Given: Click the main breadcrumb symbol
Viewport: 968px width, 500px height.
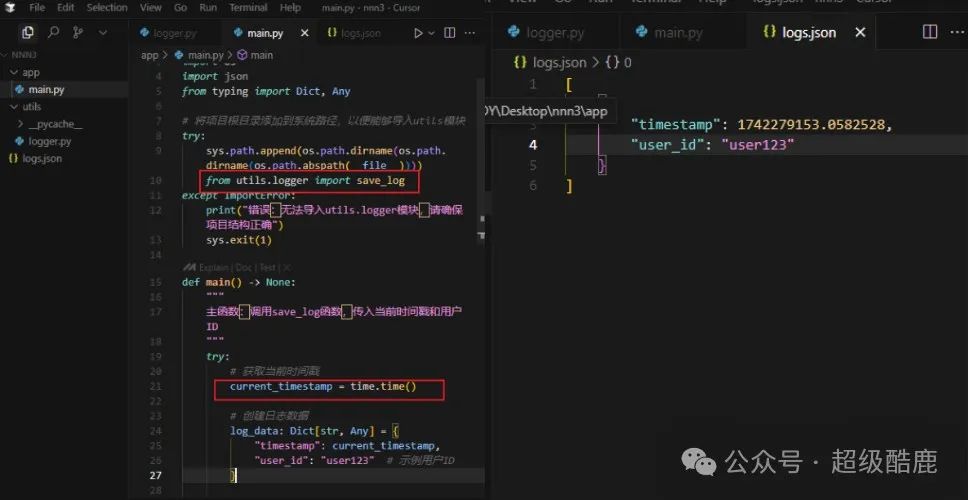Looking at the screenshot, I should click(x=261, y=55).
